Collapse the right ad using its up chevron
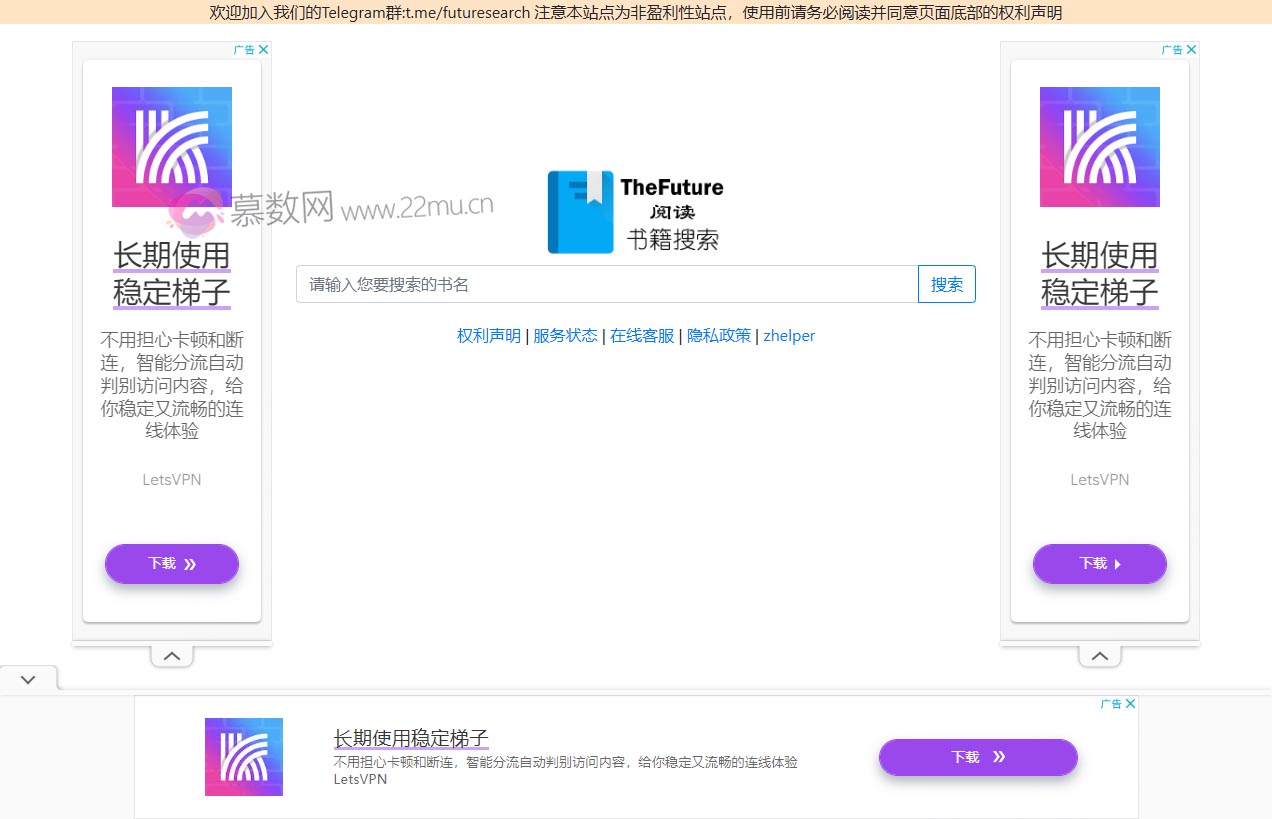Screen dimensions: 1272x819 [1099, 654]
